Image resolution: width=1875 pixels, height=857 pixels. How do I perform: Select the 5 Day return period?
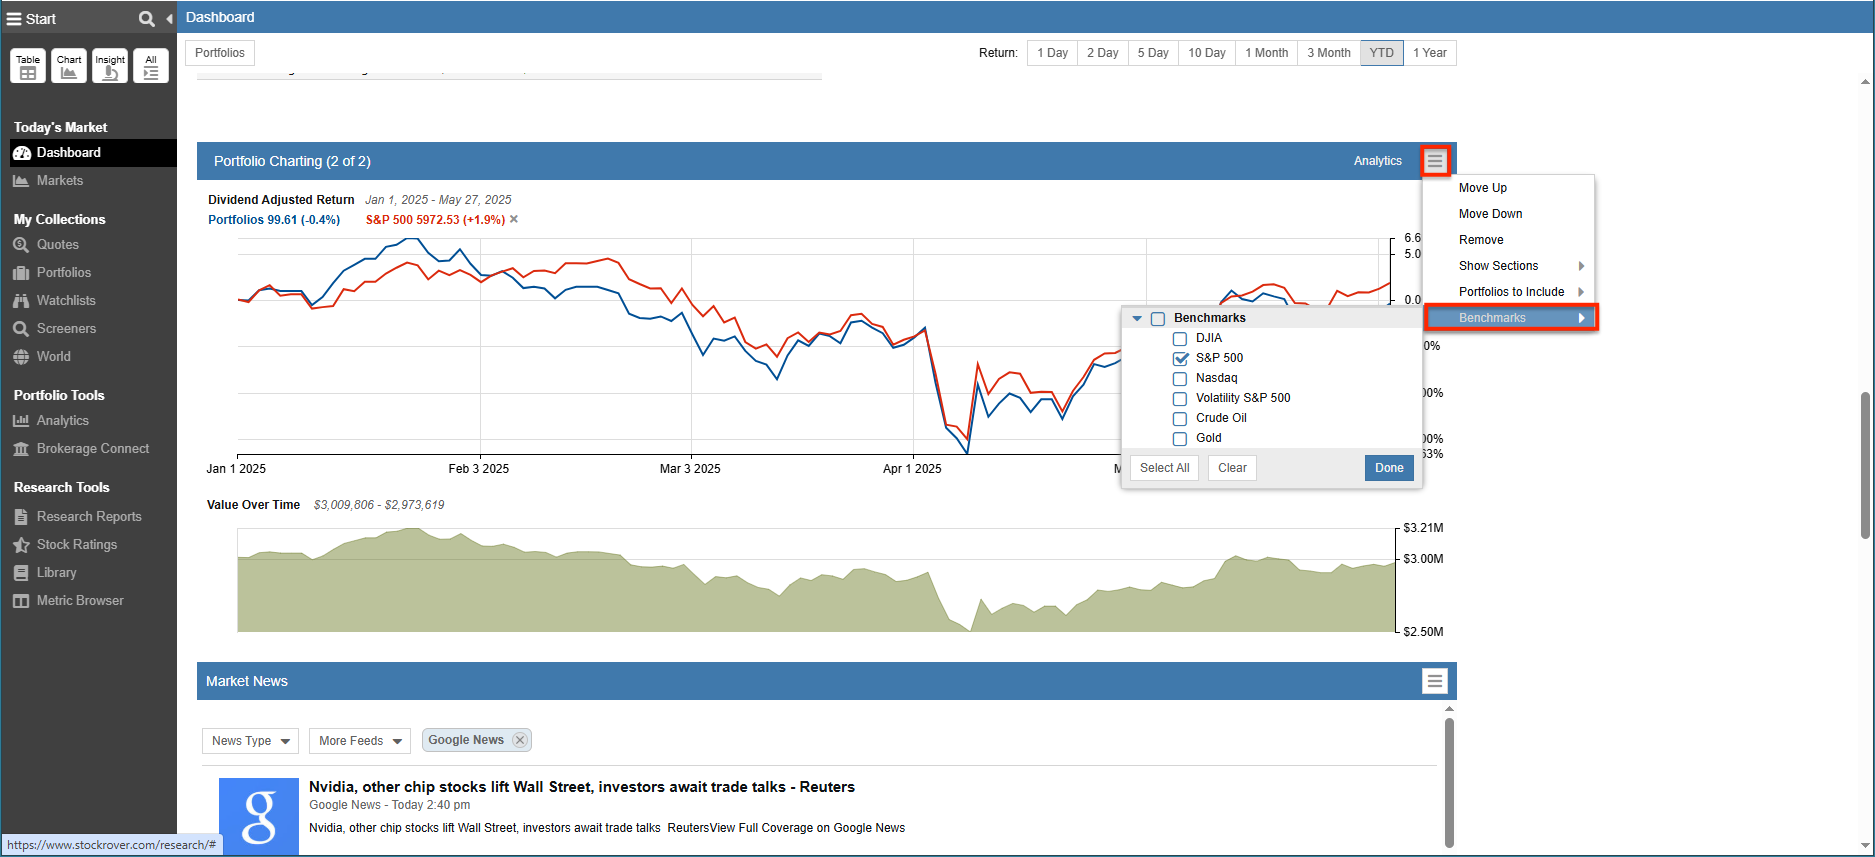tap(1153, 53)
